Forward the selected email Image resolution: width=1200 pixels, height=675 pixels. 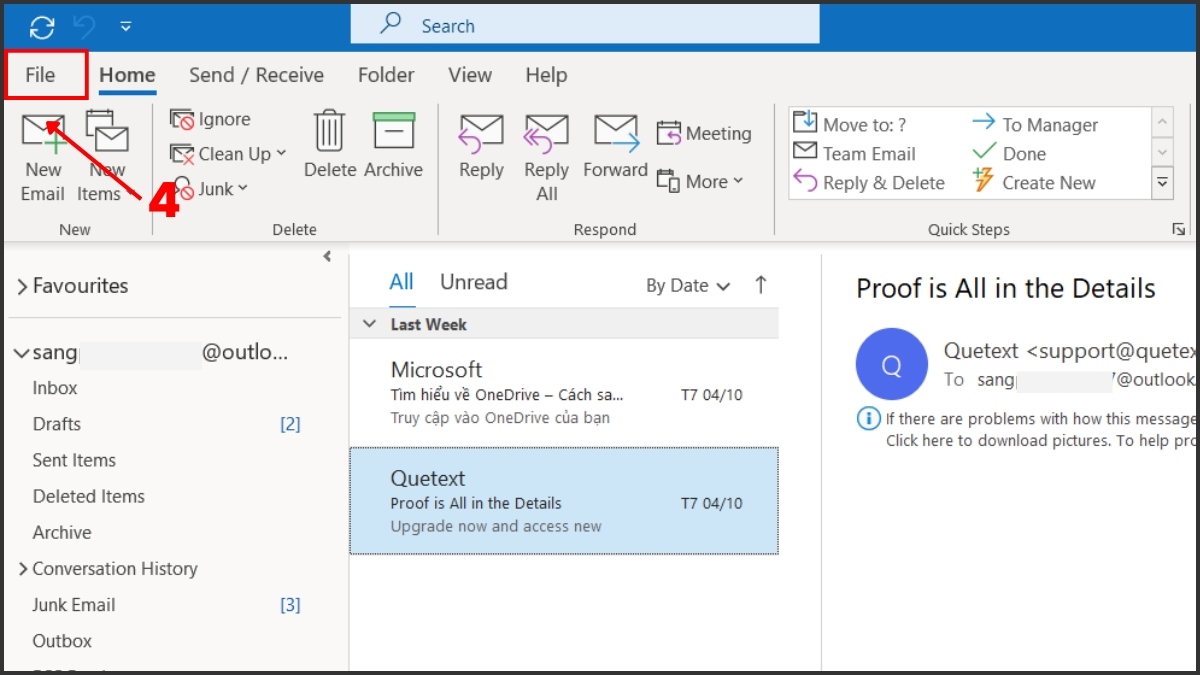point(615,132)
